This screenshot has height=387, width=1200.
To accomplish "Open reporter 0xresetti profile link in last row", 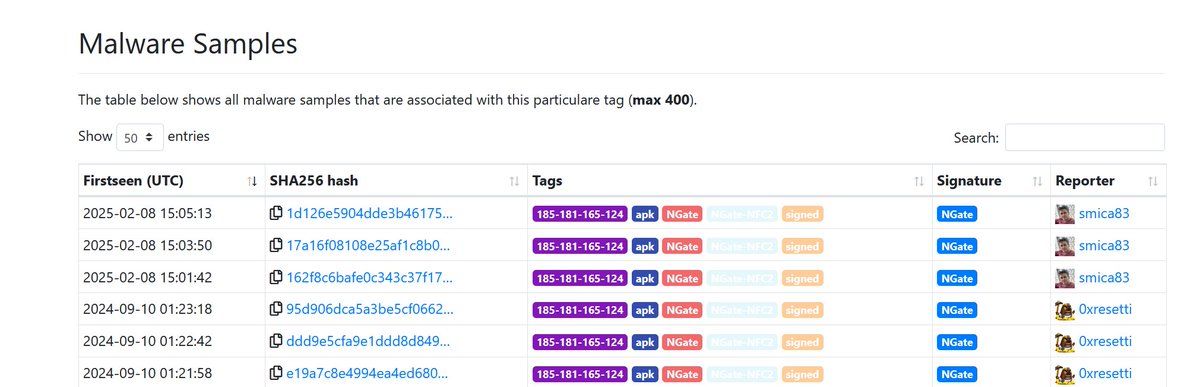I will point(1106,374).
